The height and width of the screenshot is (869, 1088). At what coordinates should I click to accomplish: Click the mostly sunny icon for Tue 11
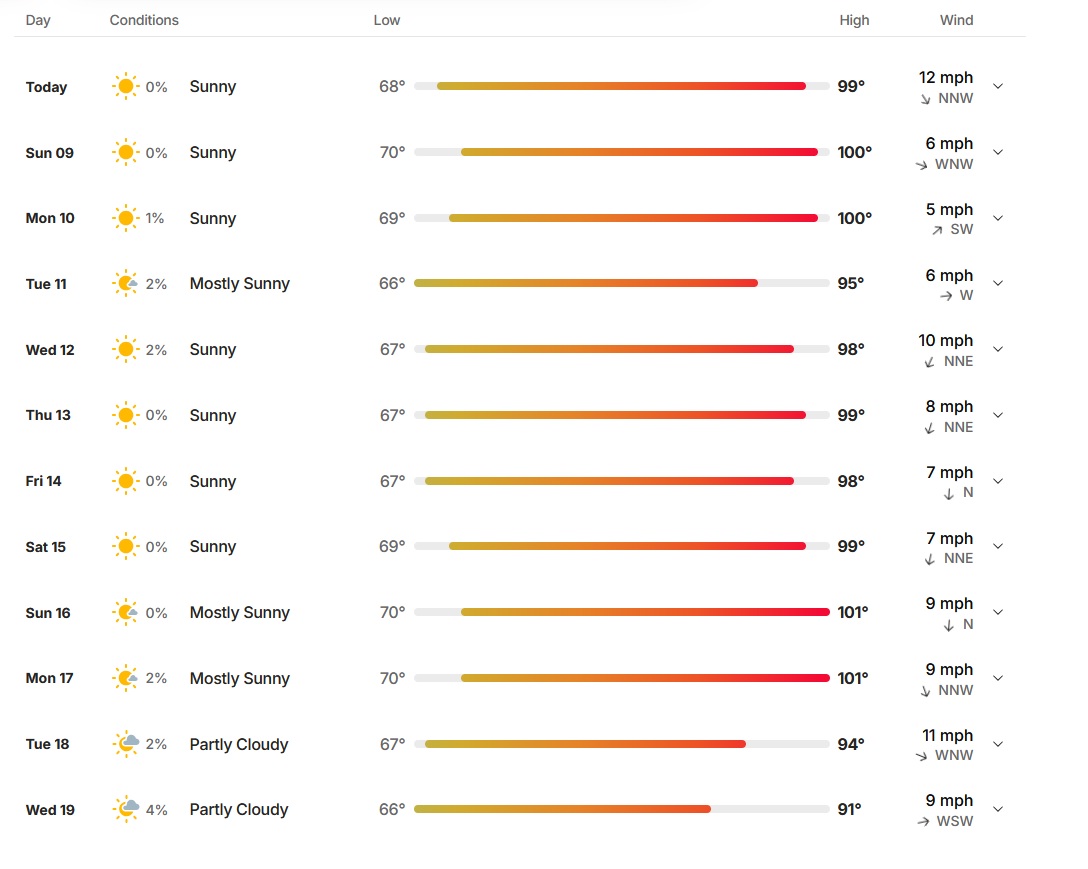tap(126, 283)
